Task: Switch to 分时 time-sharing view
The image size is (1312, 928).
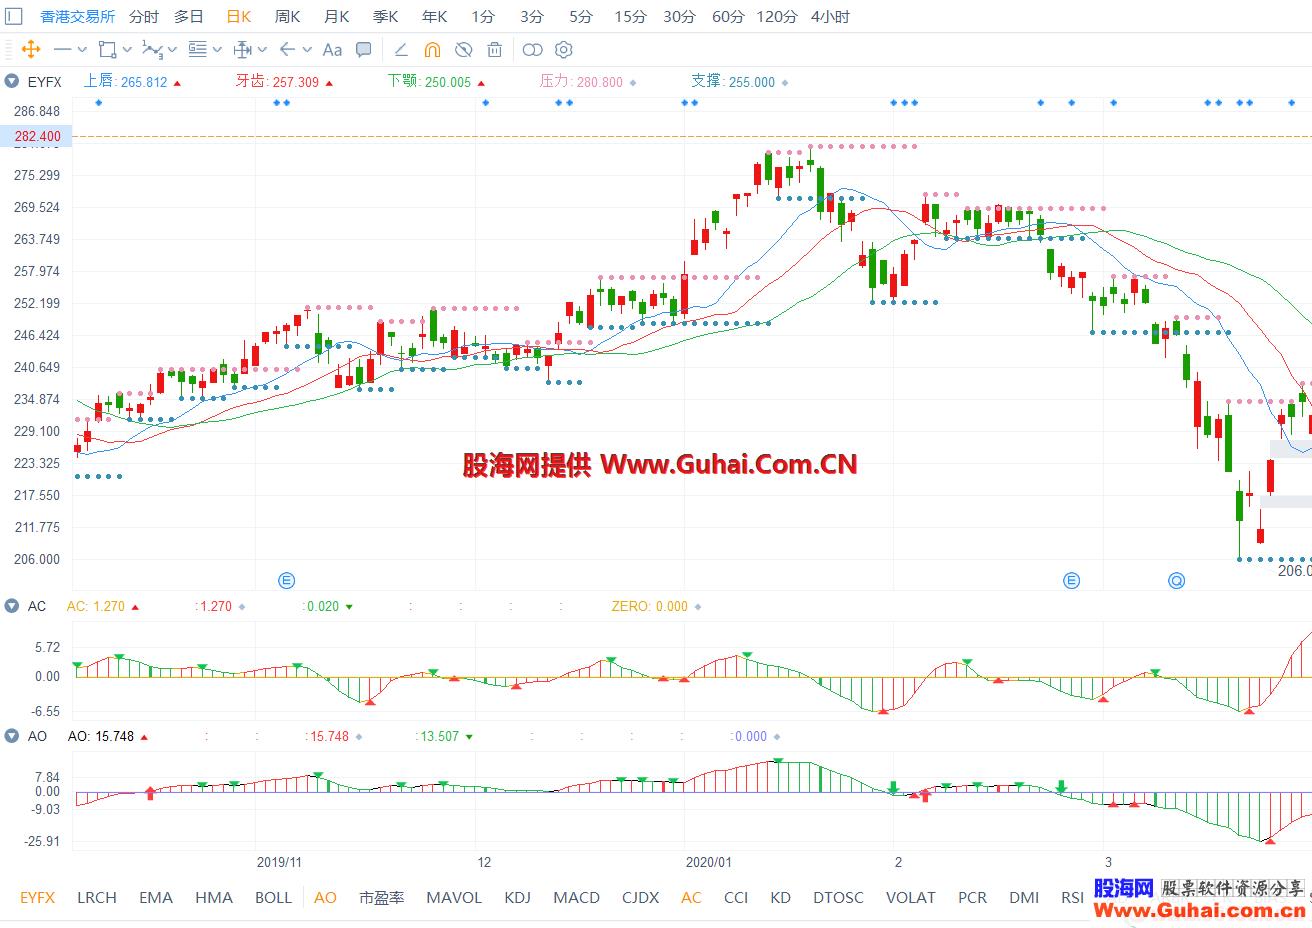Action: point(143,16)
